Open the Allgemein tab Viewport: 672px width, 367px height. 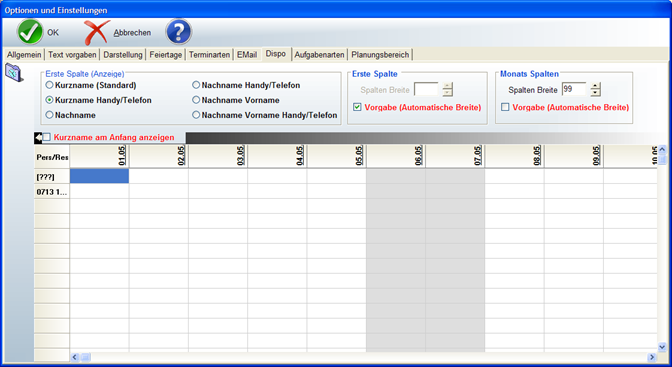pos(24,55)
